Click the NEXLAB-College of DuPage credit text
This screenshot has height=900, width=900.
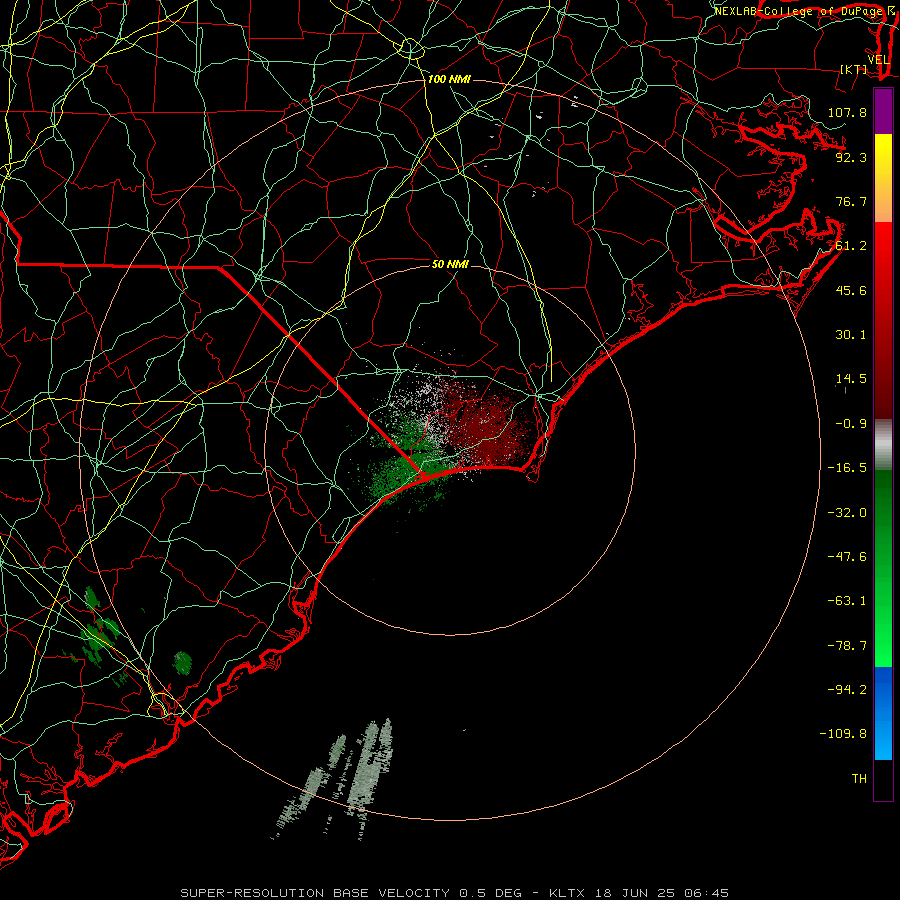[799, 11]
